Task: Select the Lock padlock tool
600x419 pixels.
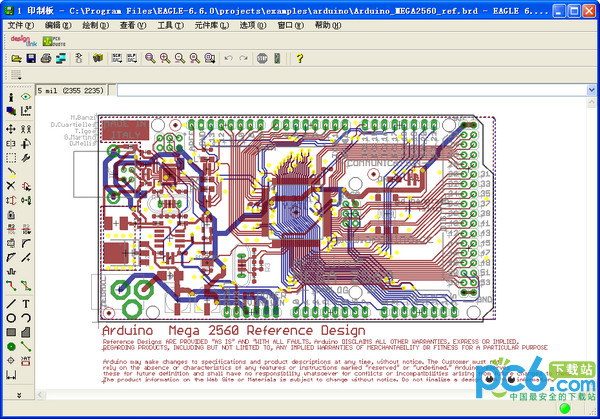Action: (x=11, y=215)
